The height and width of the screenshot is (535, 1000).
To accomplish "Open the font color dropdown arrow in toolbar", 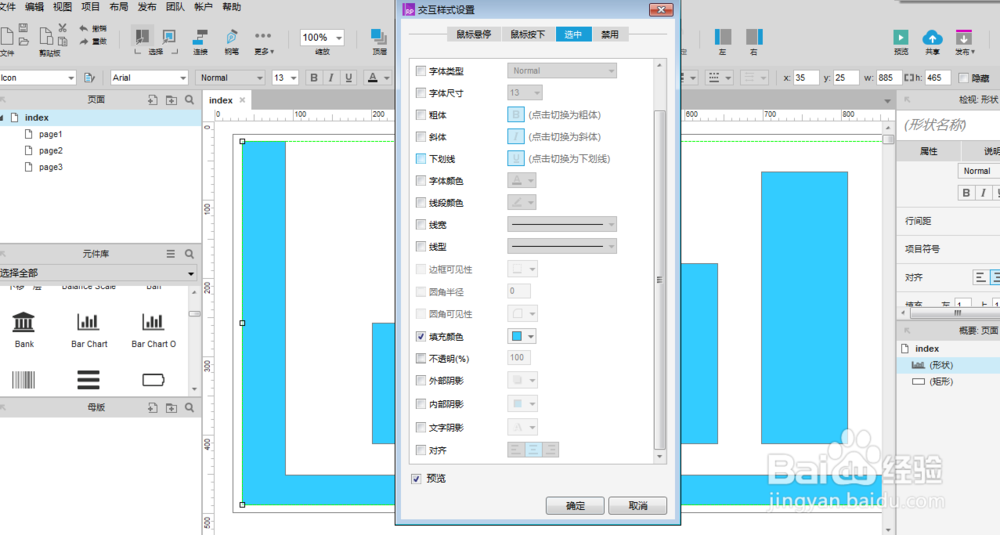I will pos(386,78).
